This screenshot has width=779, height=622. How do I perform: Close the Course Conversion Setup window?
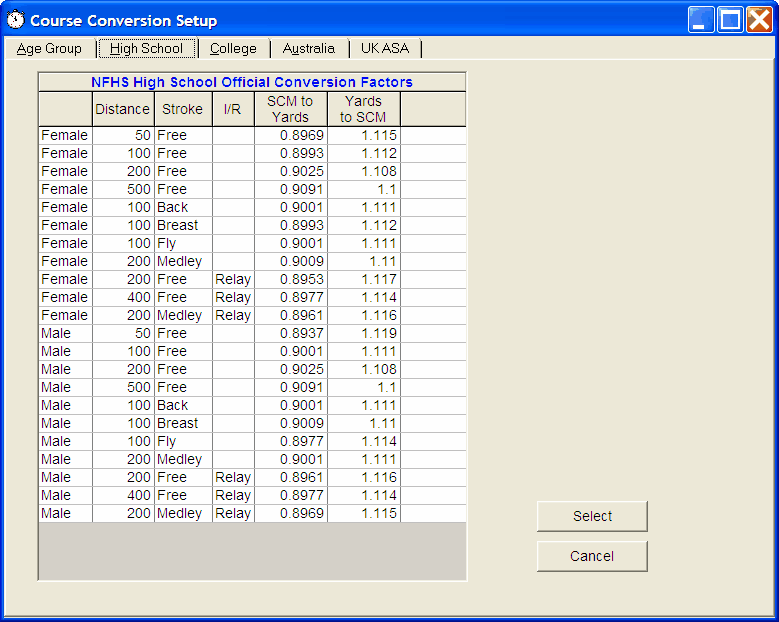[x=760, y=20]
